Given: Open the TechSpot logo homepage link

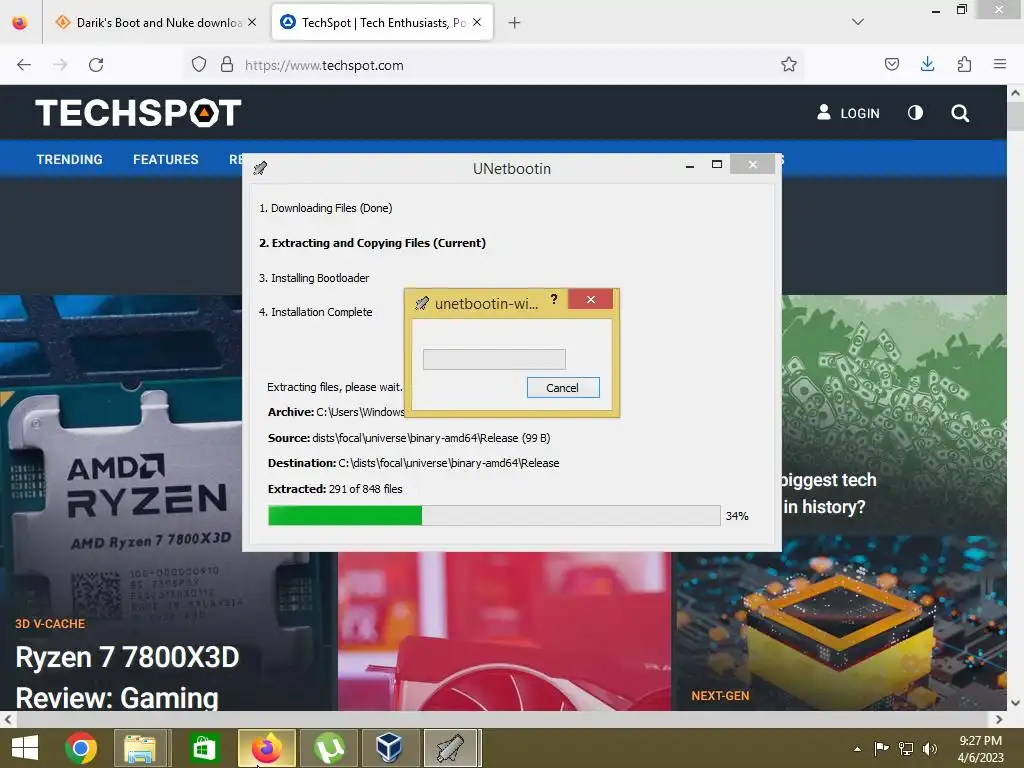Looking at the screenshot, I should (x=138, y=112).
